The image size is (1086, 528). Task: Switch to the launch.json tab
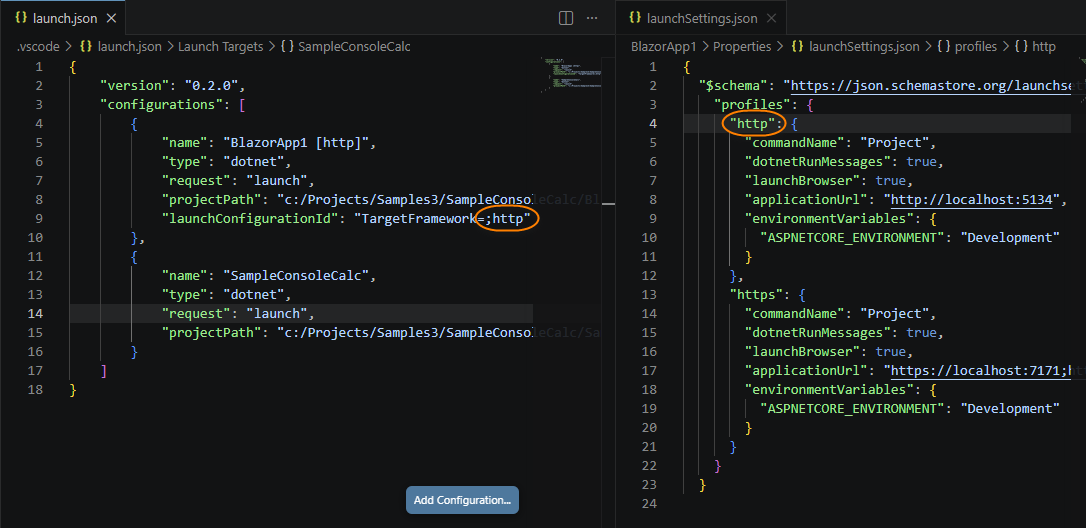pyautogui.click(x=63, y=18)
